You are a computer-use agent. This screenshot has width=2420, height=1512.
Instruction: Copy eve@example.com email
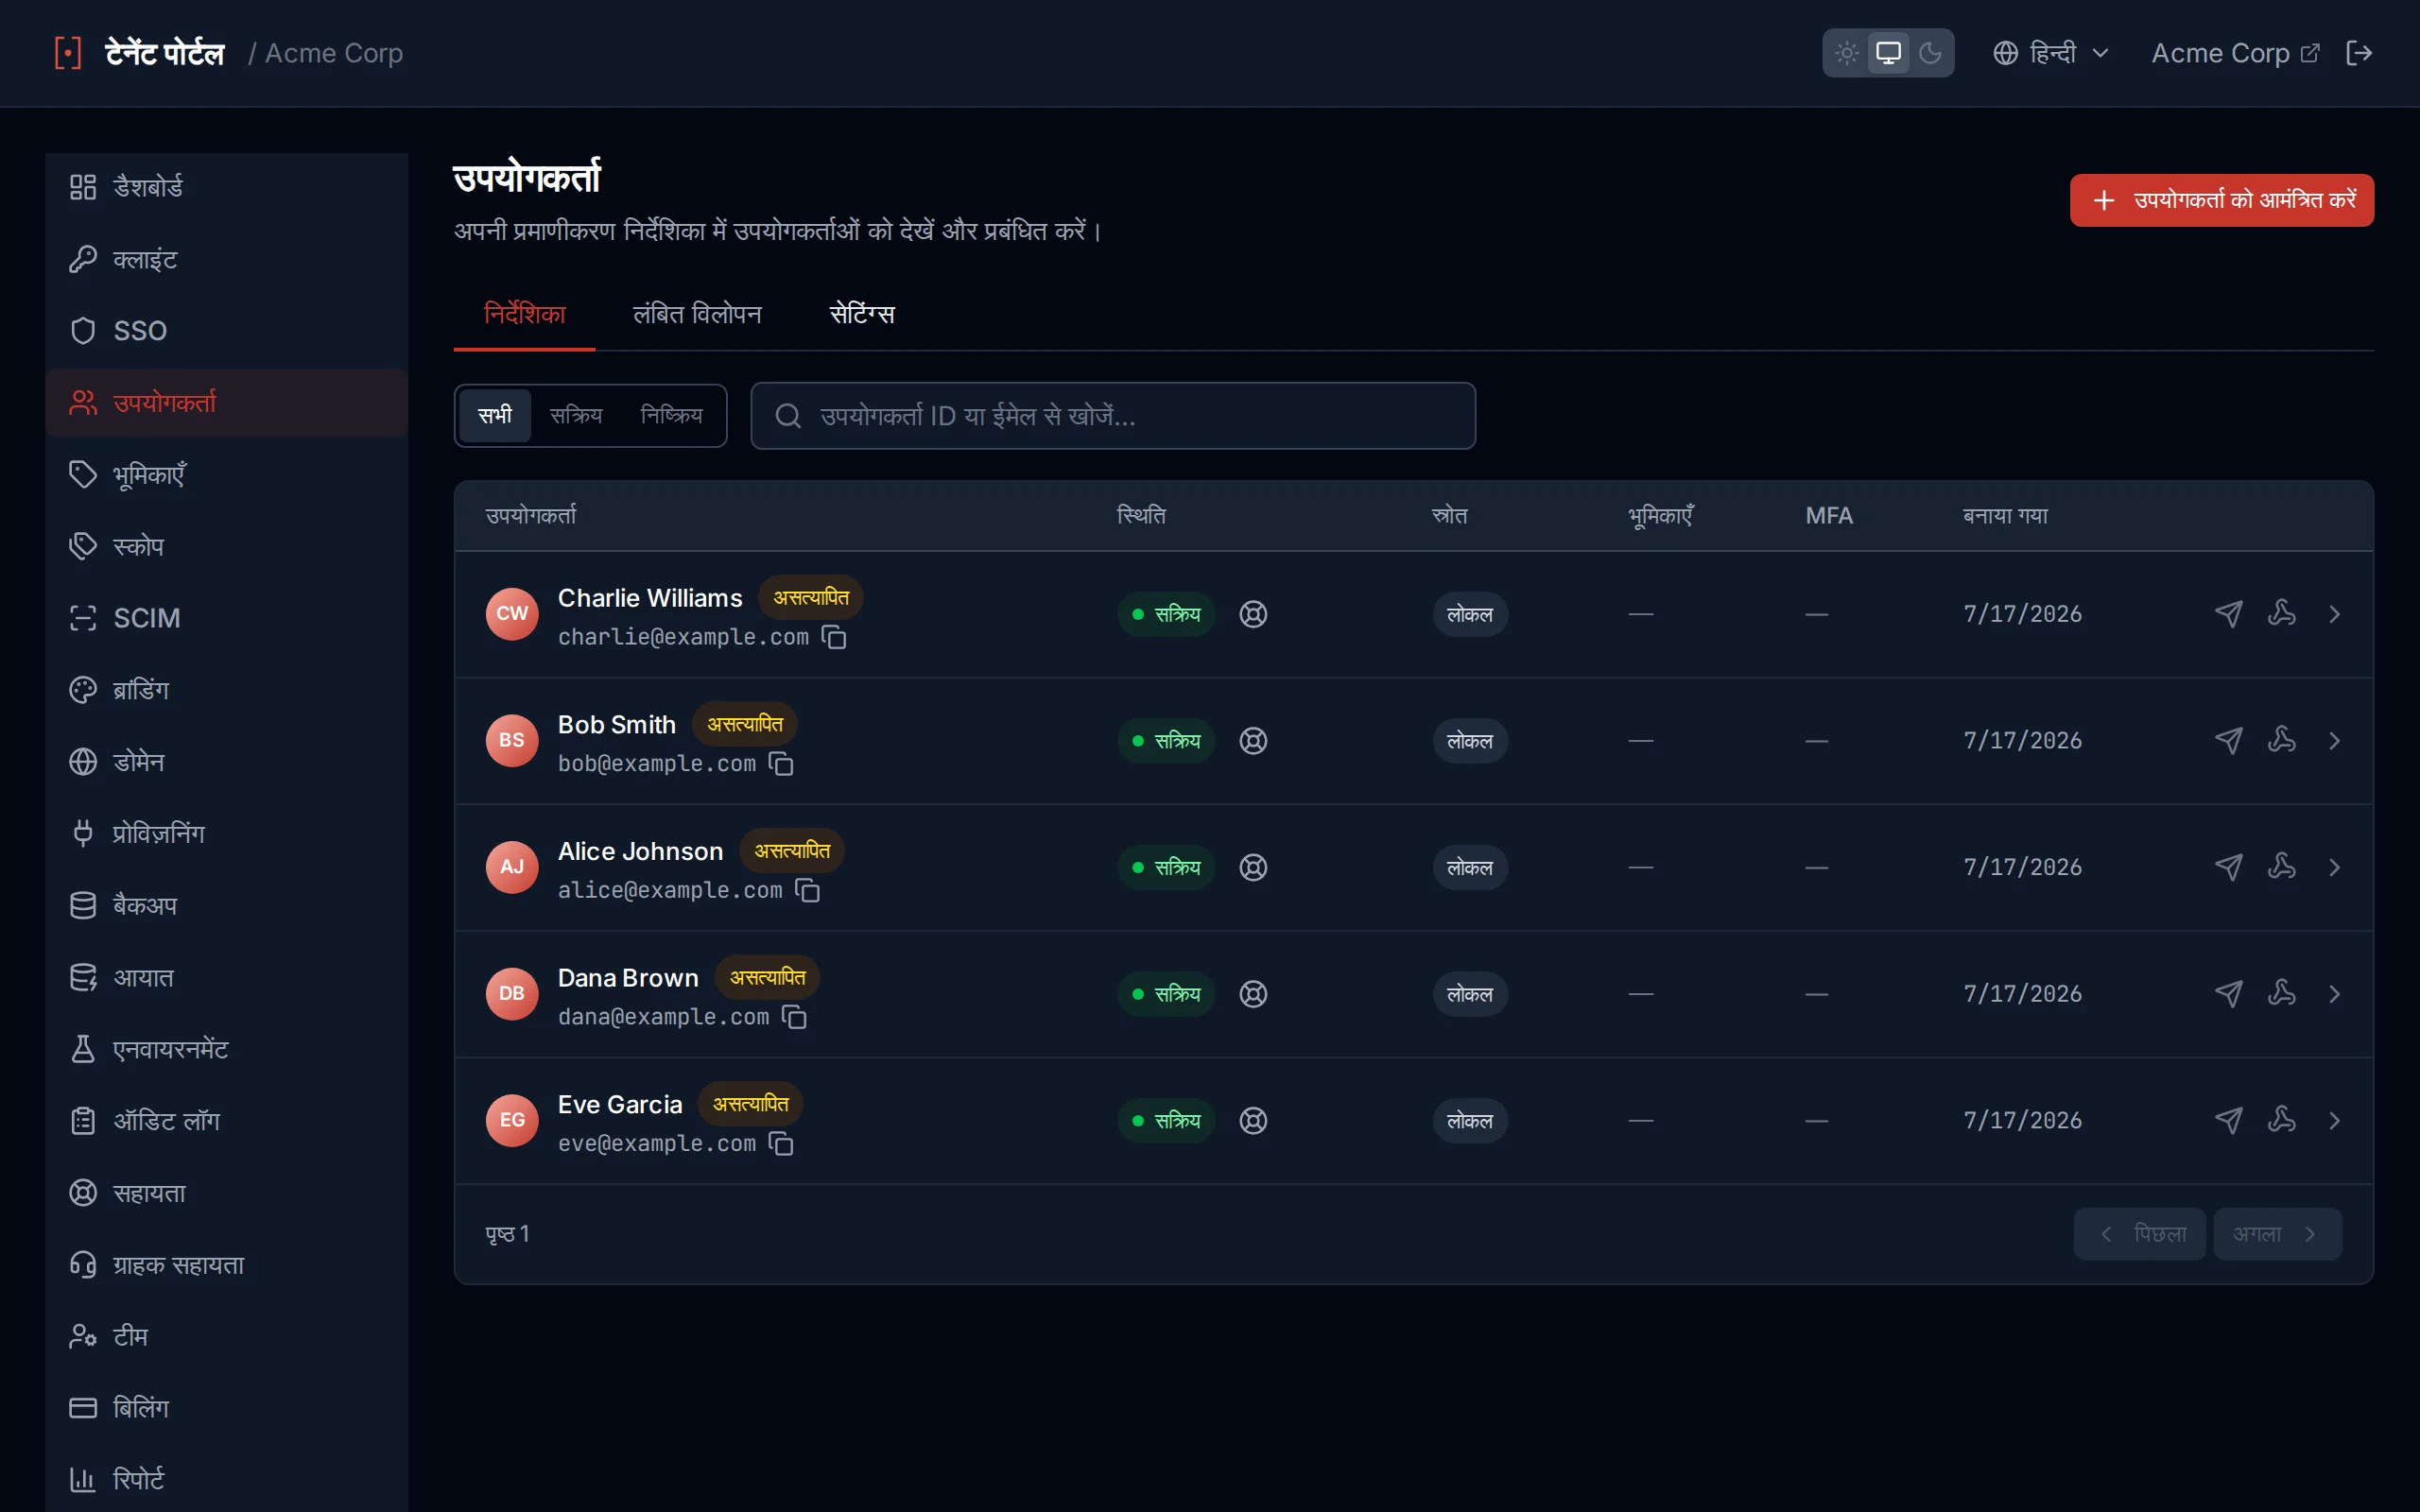(x=781, y=1144)
